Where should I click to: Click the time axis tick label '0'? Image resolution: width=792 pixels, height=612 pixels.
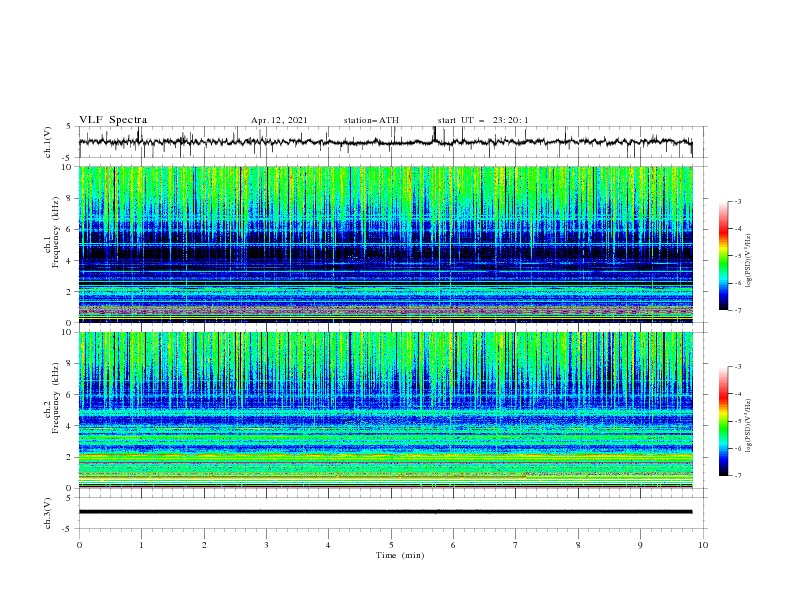click(79, 545)
